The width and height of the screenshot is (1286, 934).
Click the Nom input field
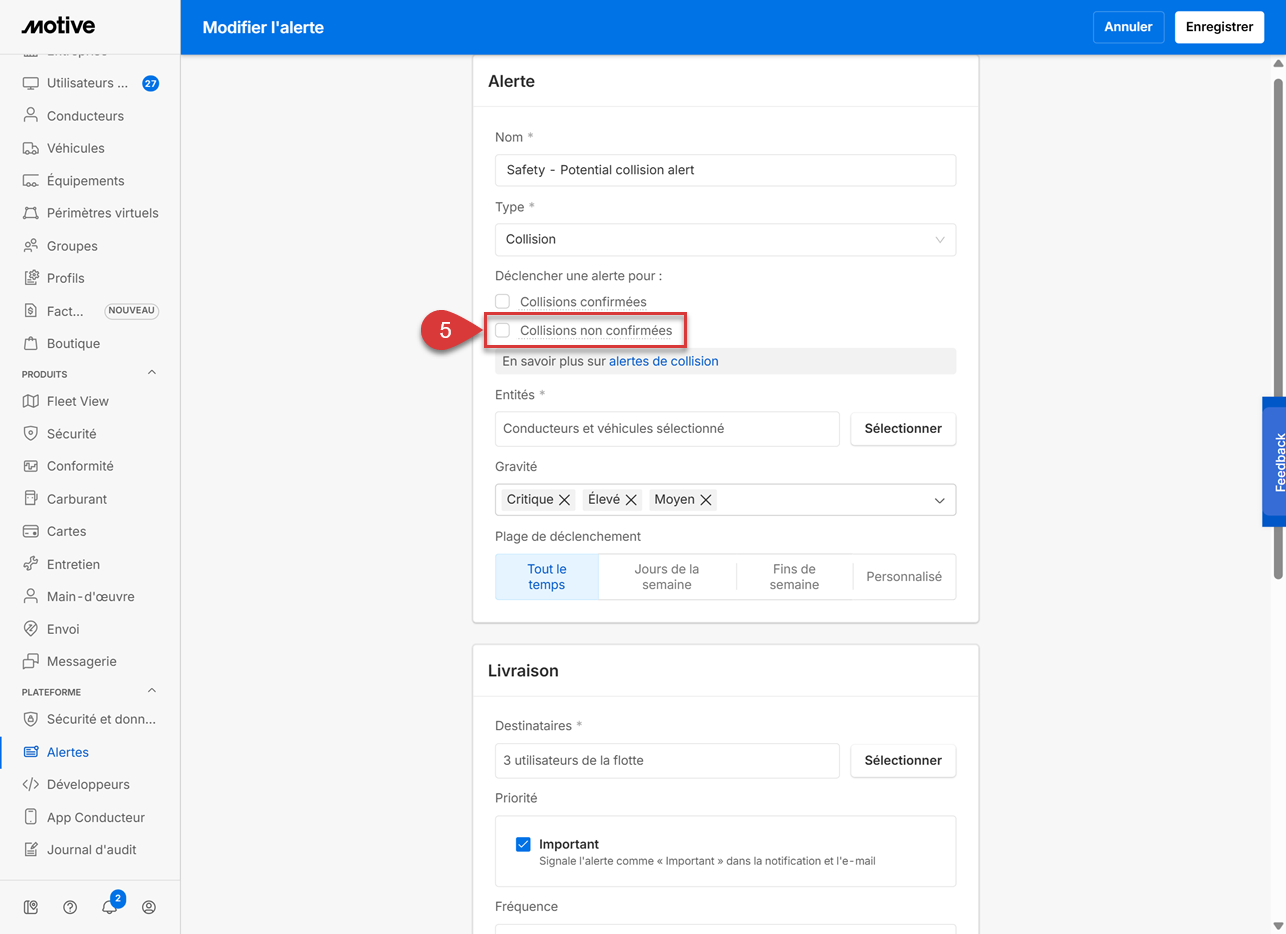[x=725, y=170]
